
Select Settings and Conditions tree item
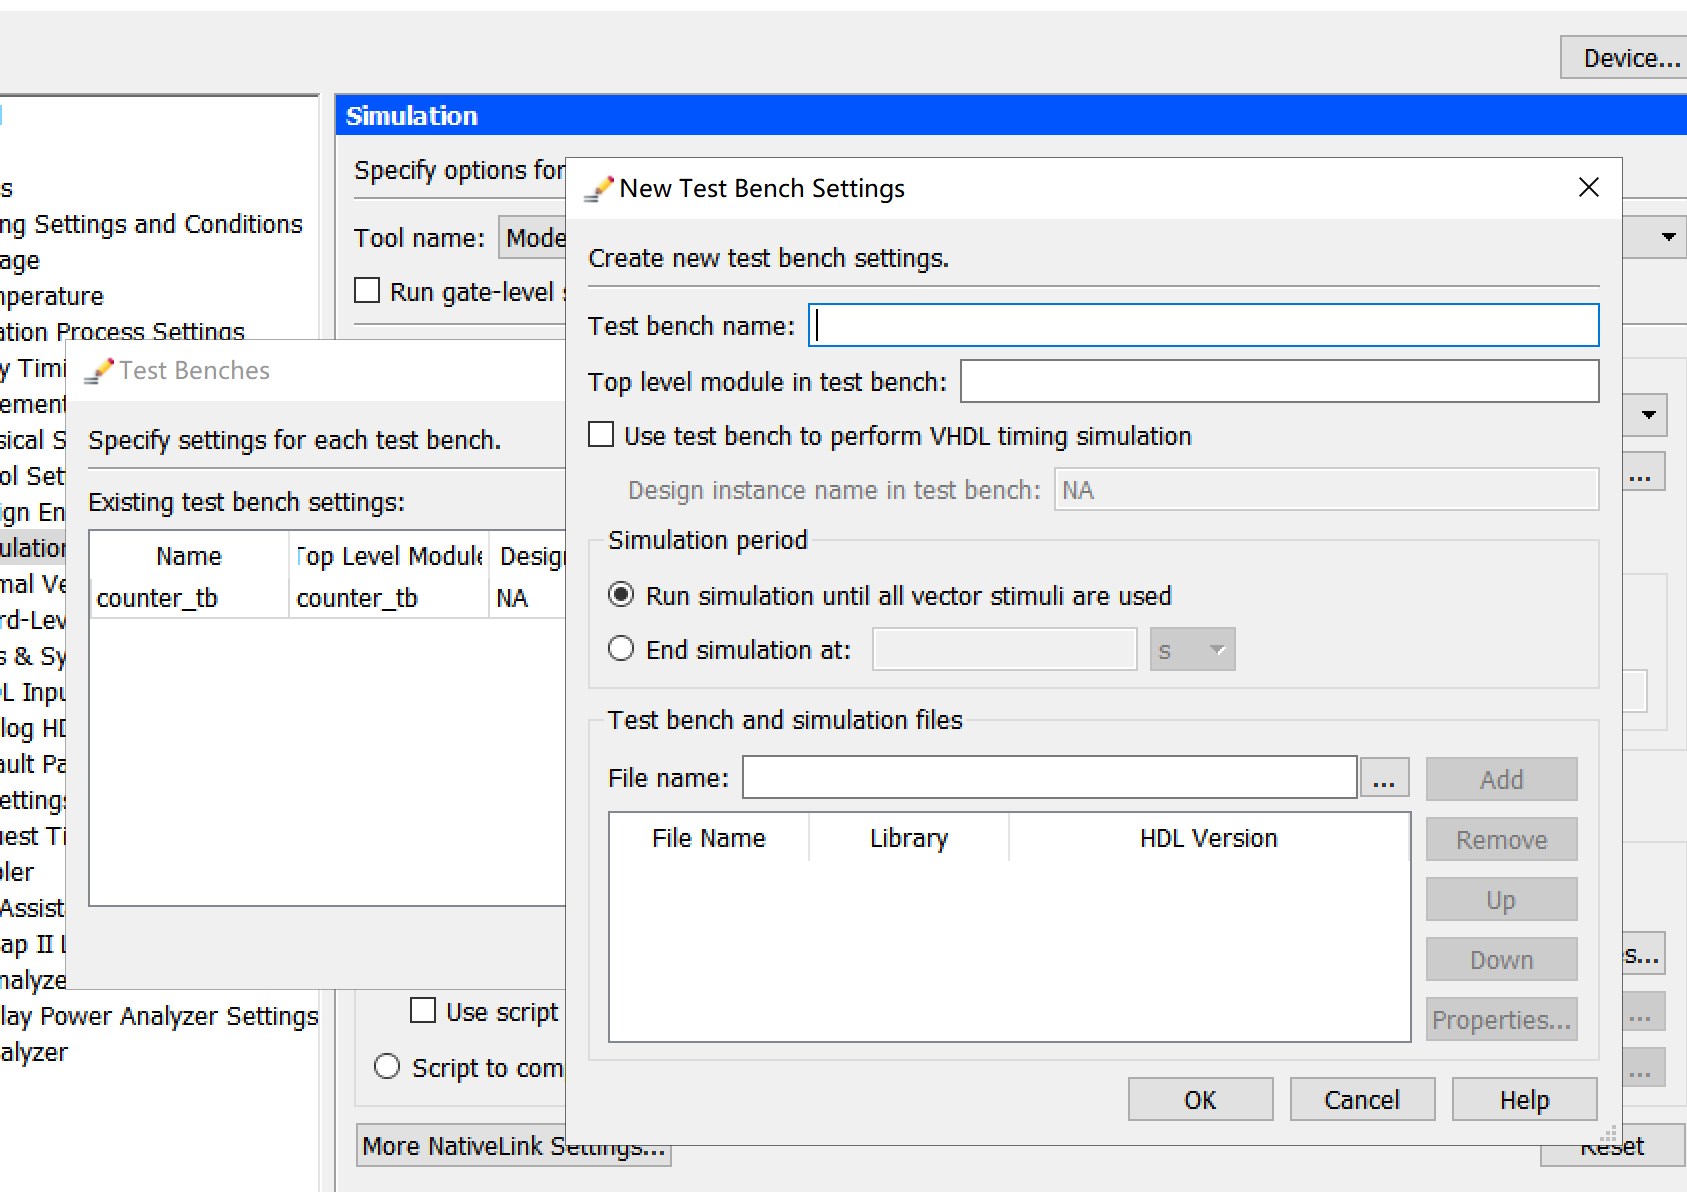[x=152, y=224]
